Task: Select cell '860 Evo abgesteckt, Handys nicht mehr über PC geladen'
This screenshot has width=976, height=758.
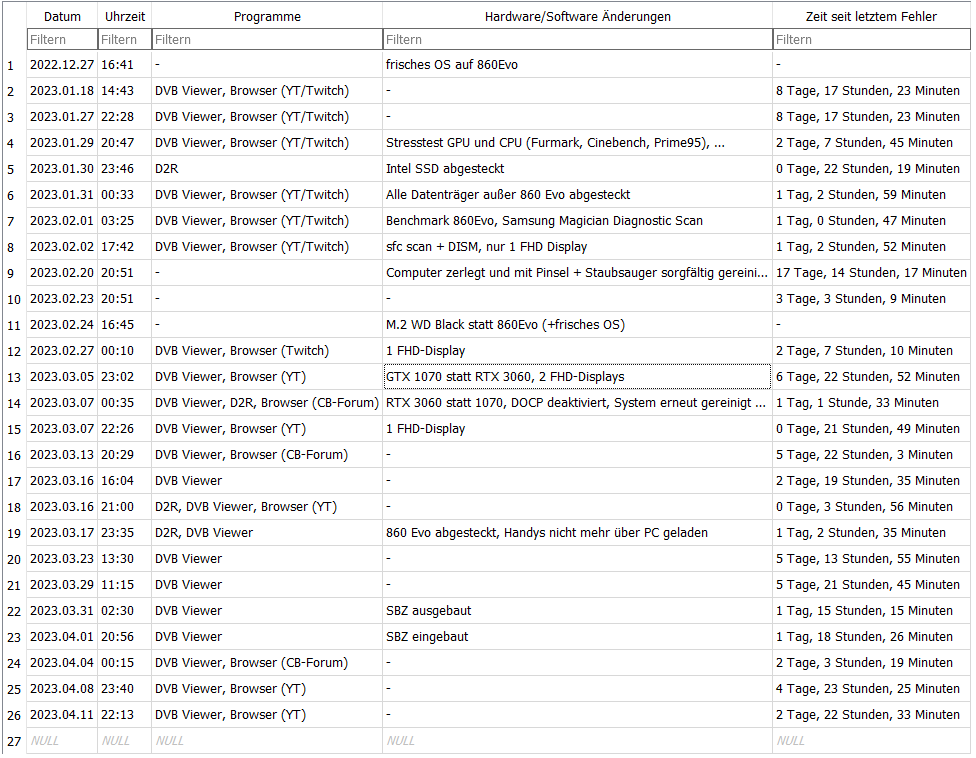Action: [x=578, y=533]
